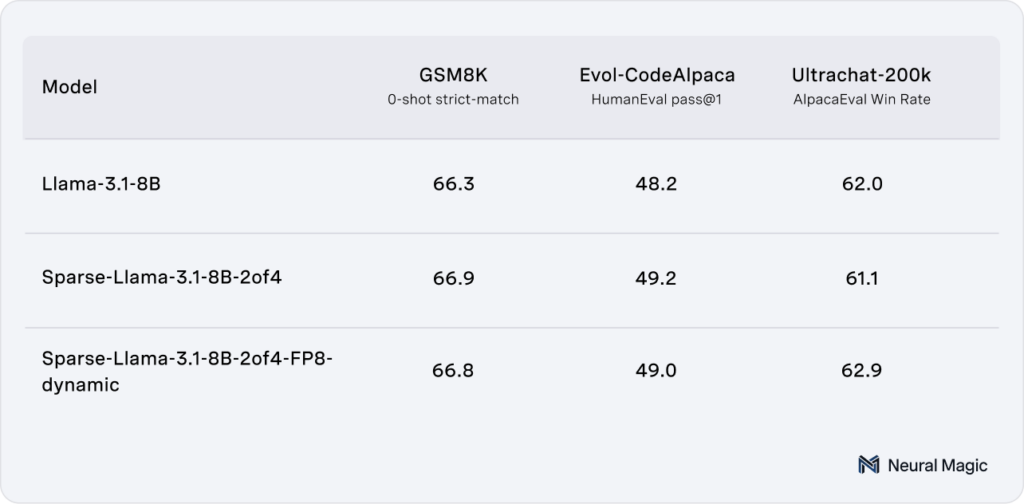1024x504 pixels.
Task: Click the GSM8K column header
Action: click(x=453, y=76)
